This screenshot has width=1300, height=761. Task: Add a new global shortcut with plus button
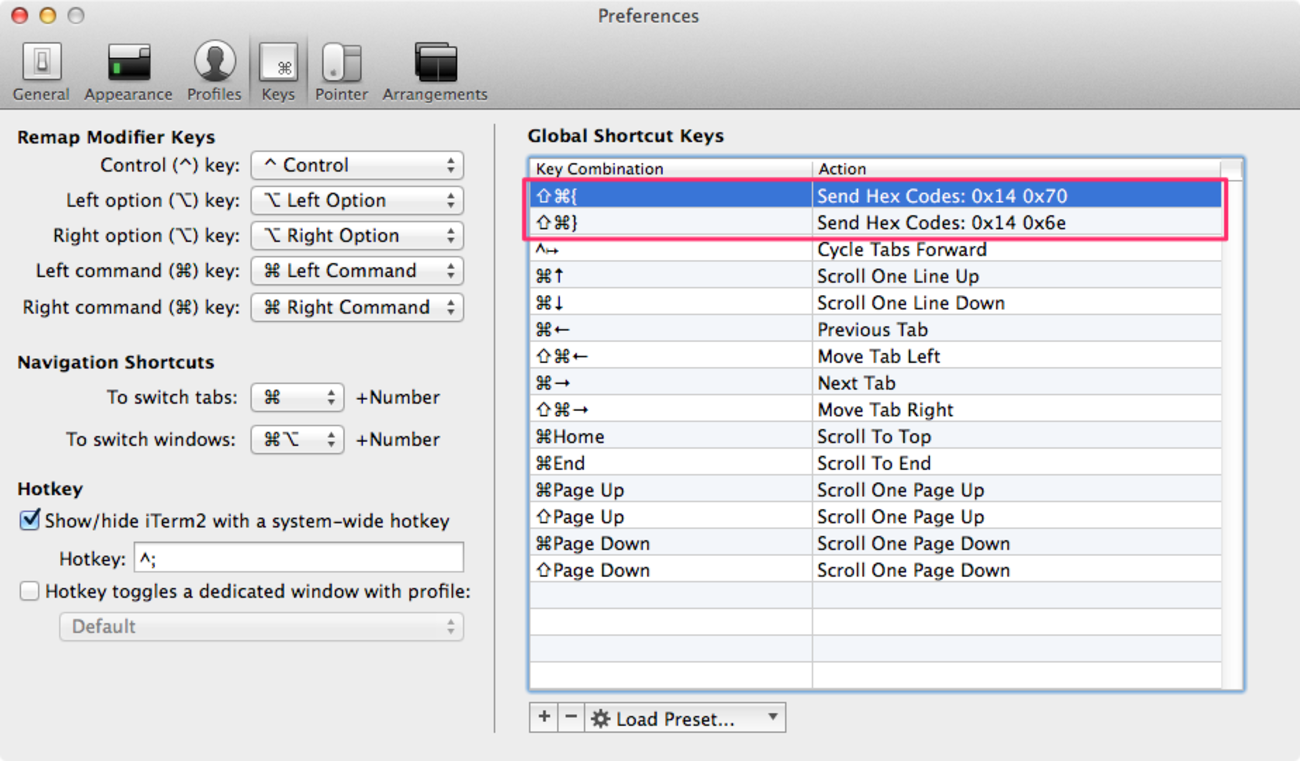click(x=543, y=718)
